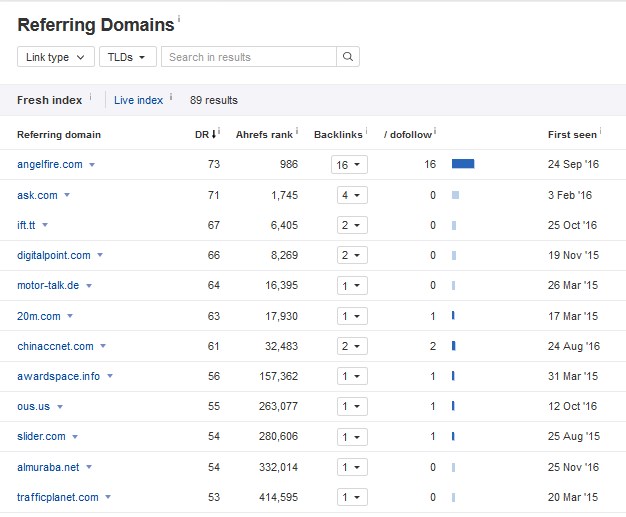
Task: Switch to the Live index tab
Action: tap(138, 100)
